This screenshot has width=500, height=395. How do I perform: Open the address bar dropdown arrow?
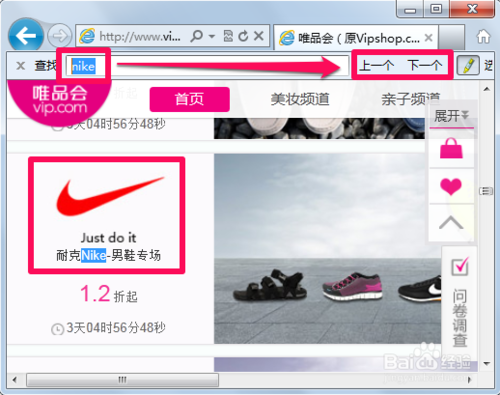point(212,36)
